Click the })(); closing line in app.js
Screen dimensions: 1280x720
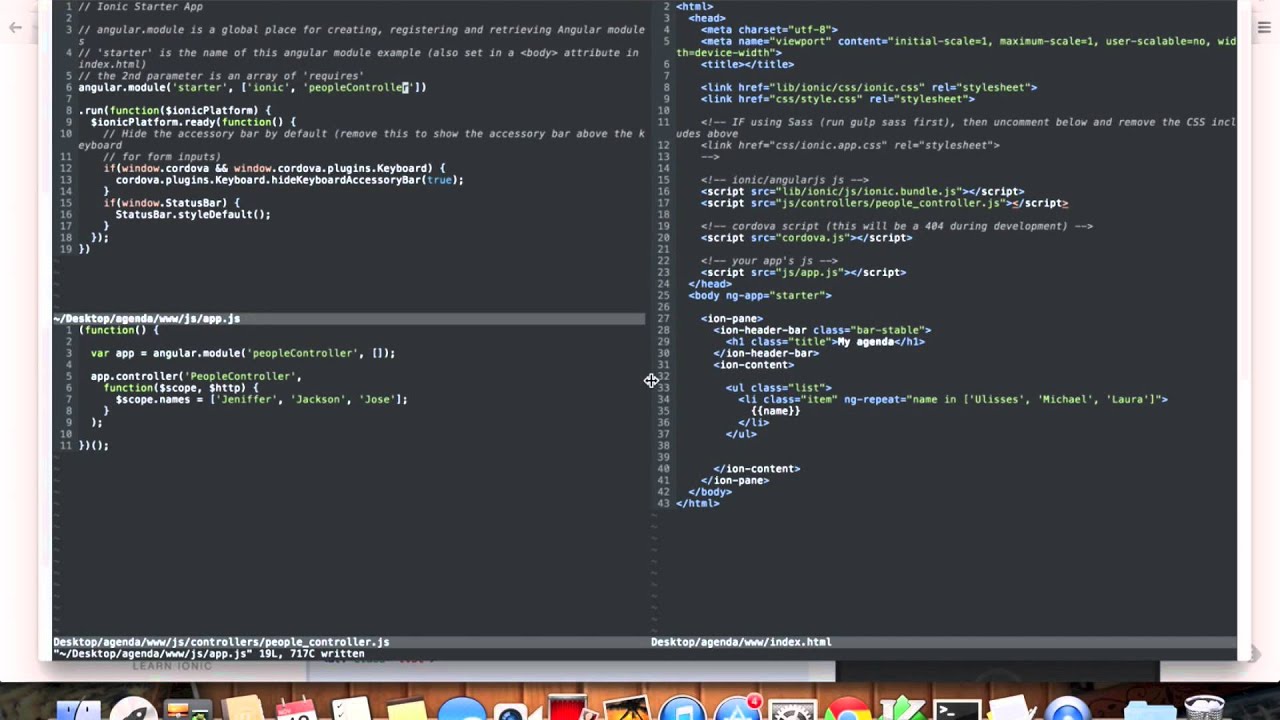coord(93,445)
